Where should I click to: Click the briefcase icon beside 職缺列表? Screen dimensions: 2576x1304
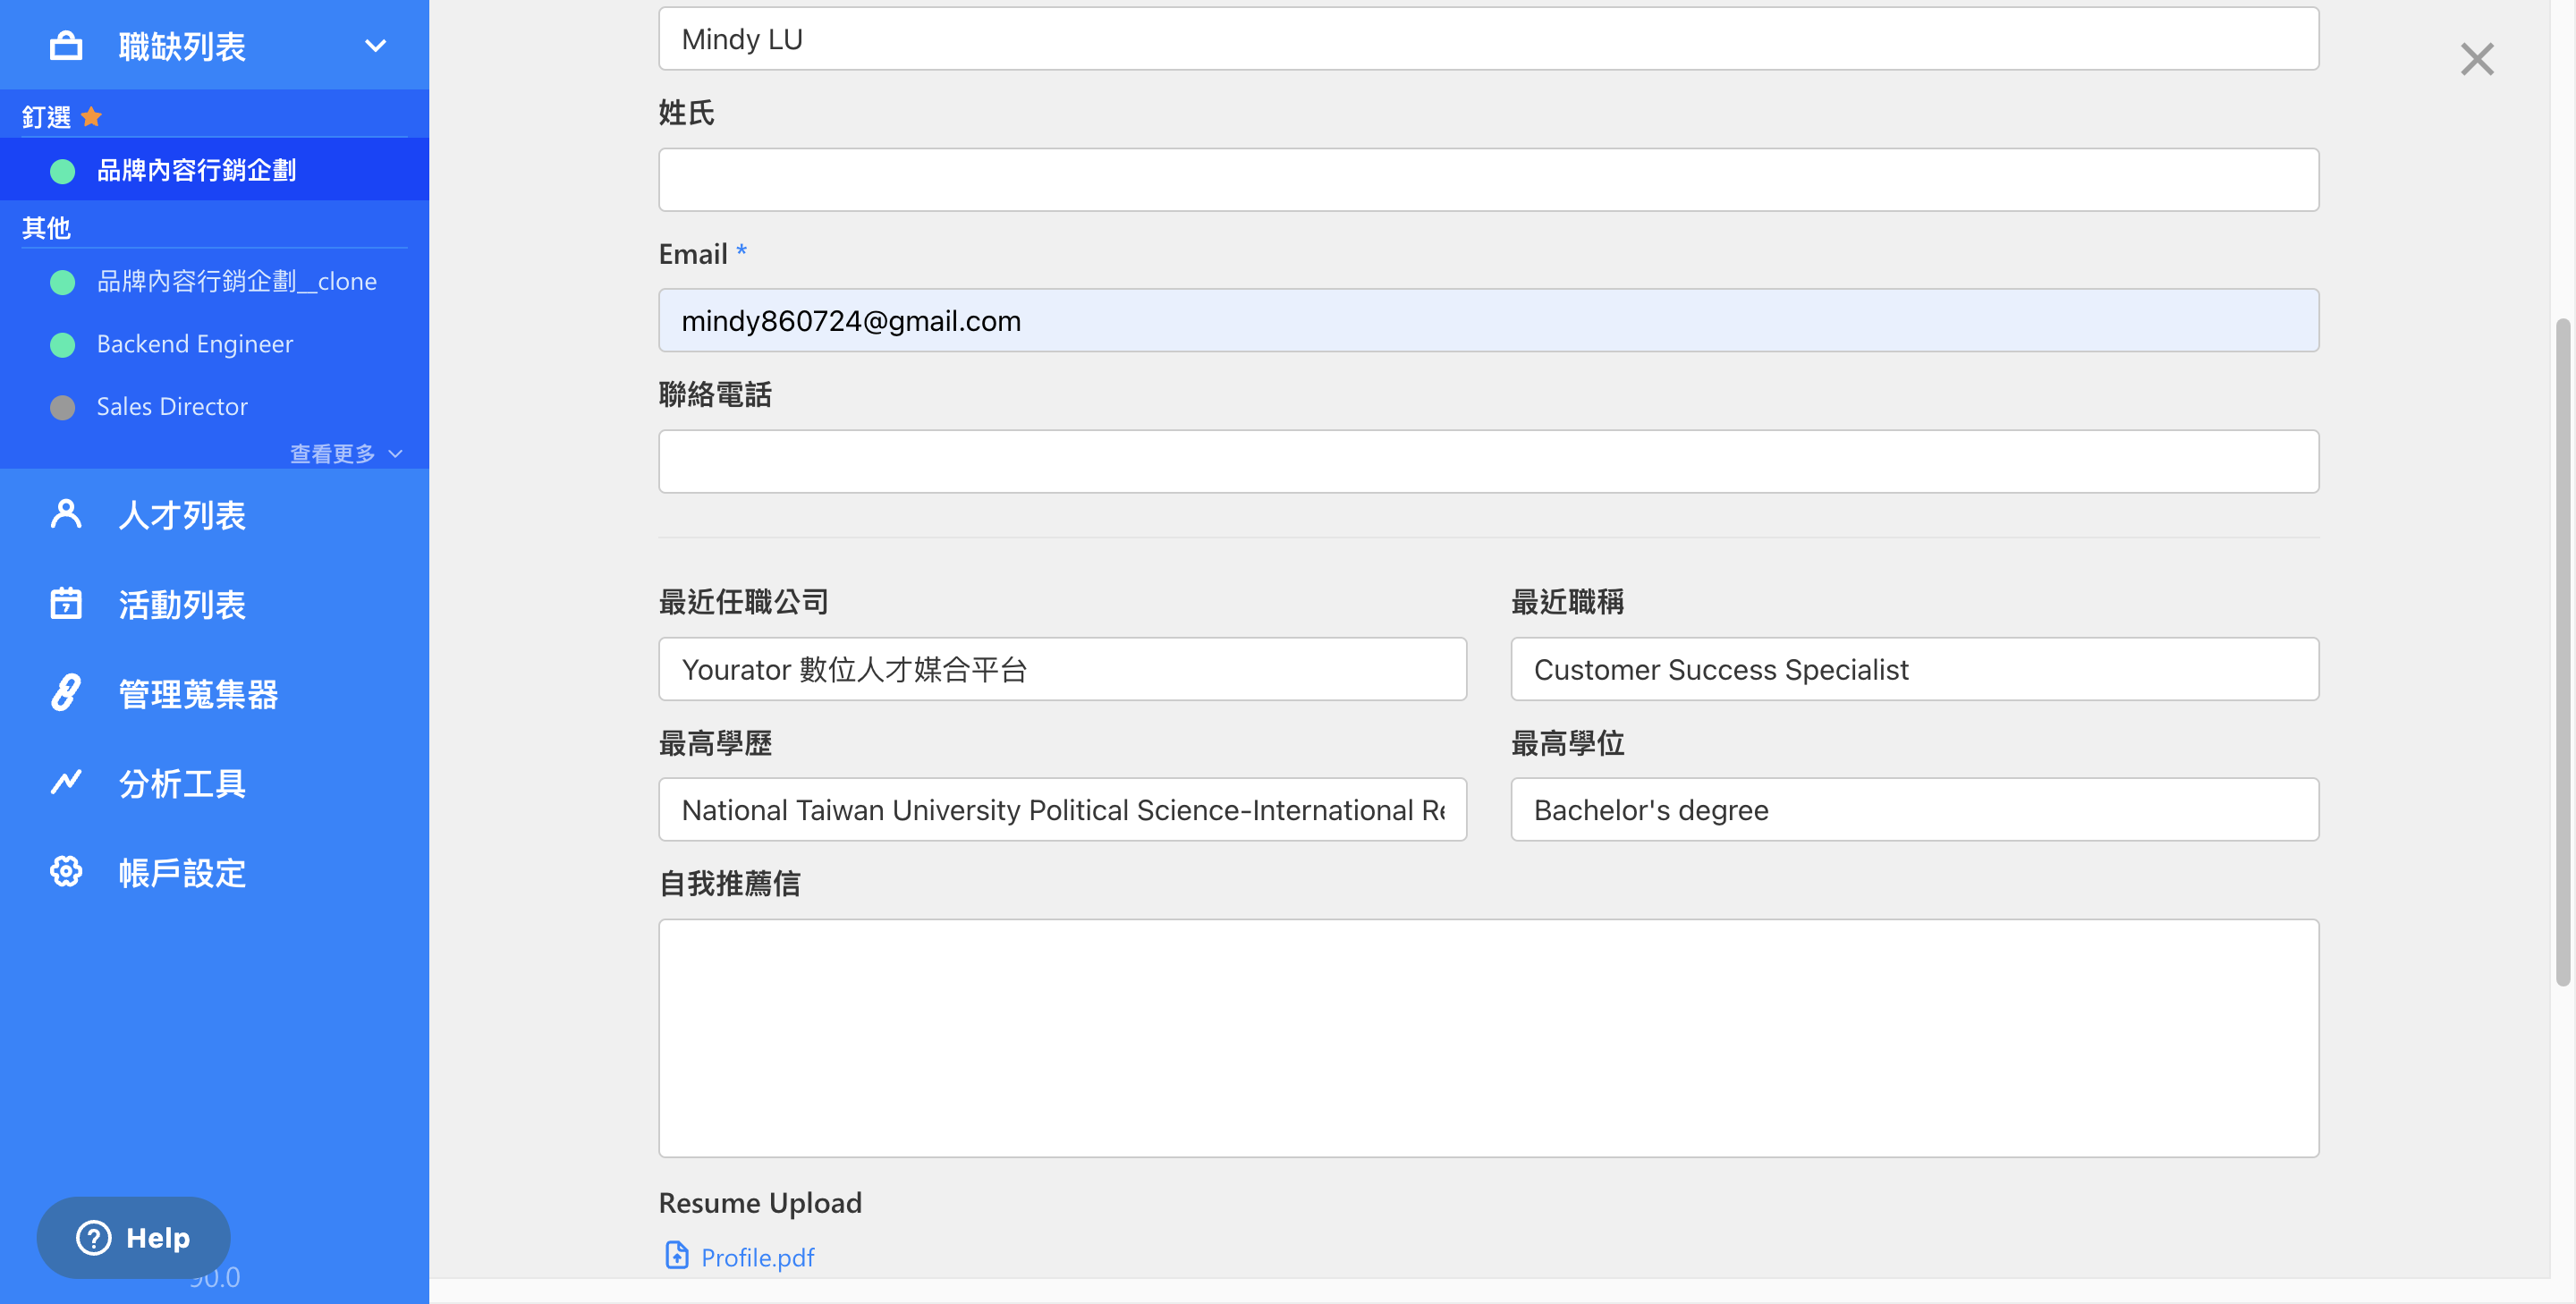(66, 46)
